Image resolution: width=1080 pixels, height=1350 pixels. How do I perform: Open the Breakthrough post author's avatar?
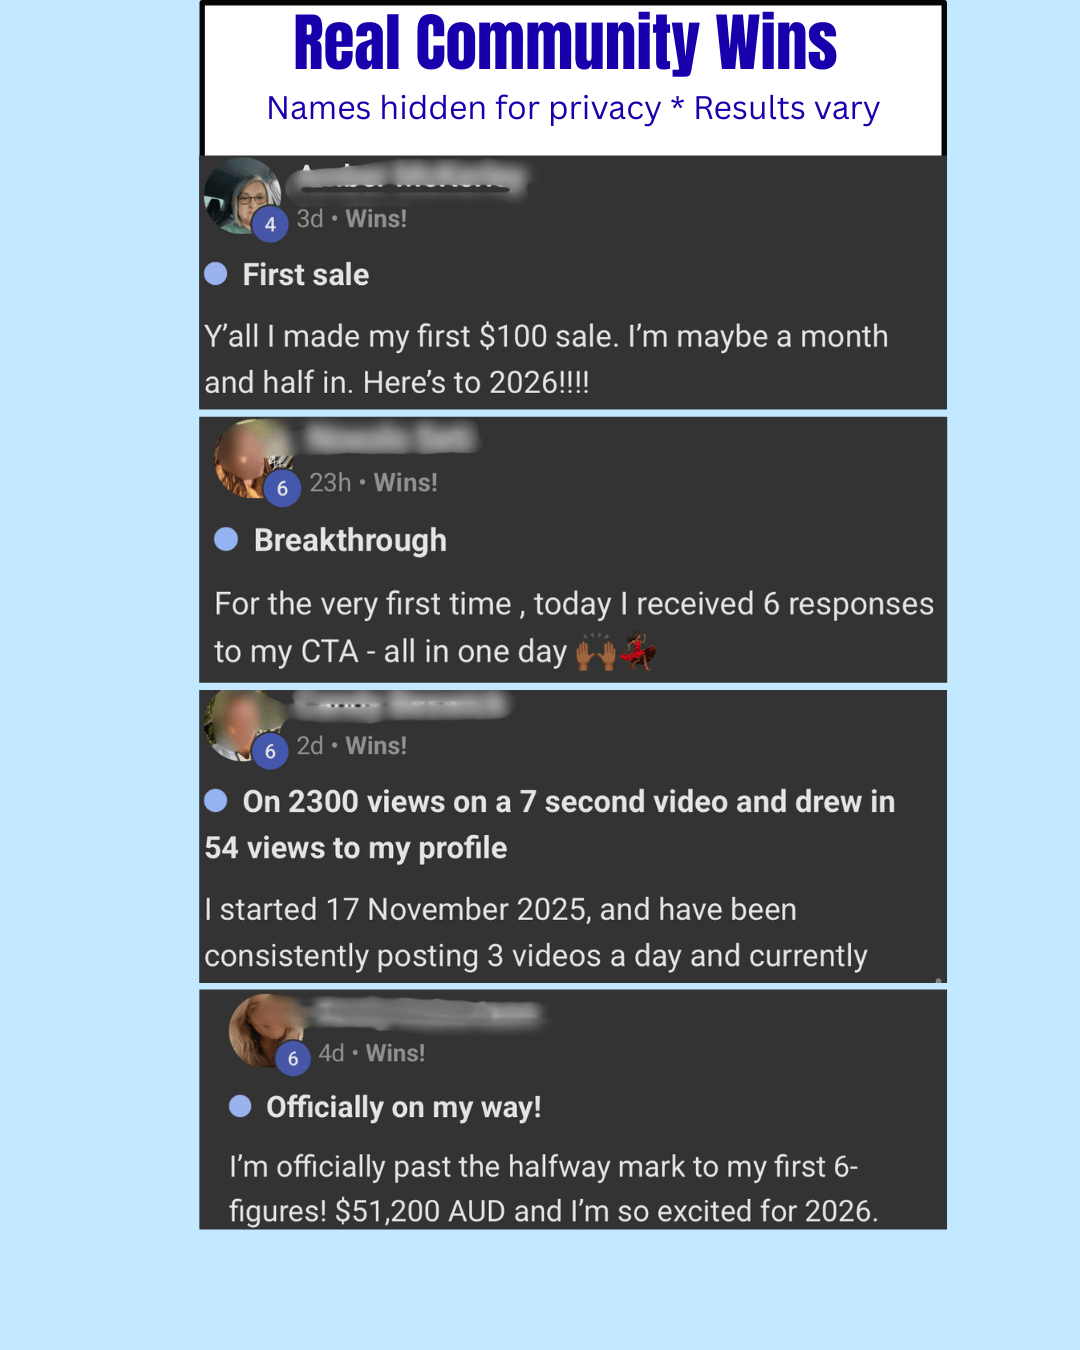[x=252, y=458]
